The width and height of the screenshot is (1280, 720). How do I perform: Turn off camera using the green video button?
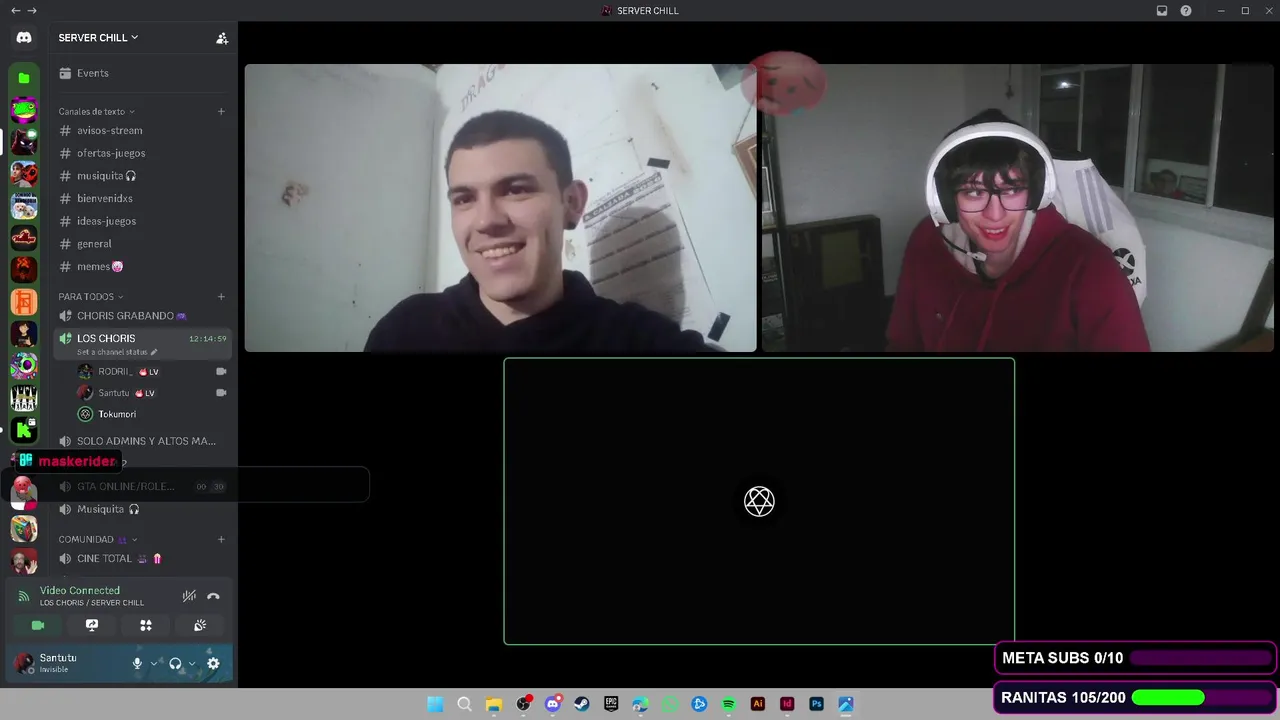click(x=38, y=625)
